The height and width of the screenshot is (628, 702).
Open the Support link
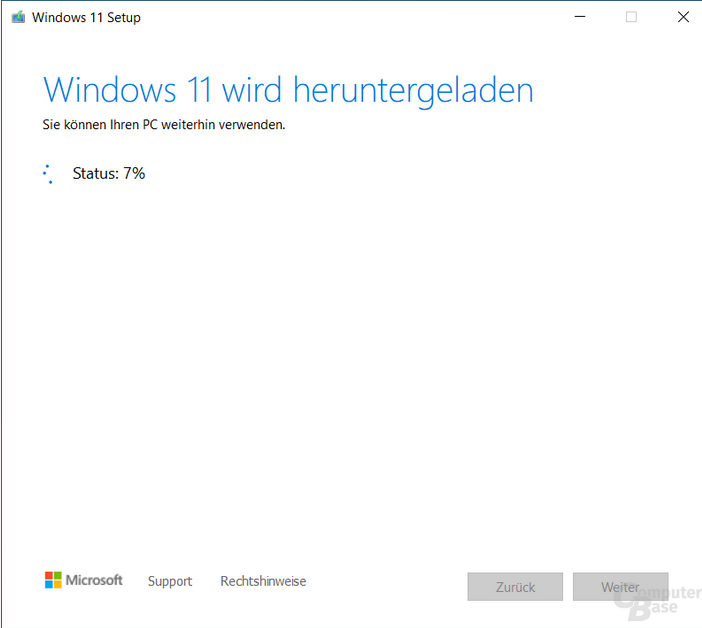coord(170,581)
